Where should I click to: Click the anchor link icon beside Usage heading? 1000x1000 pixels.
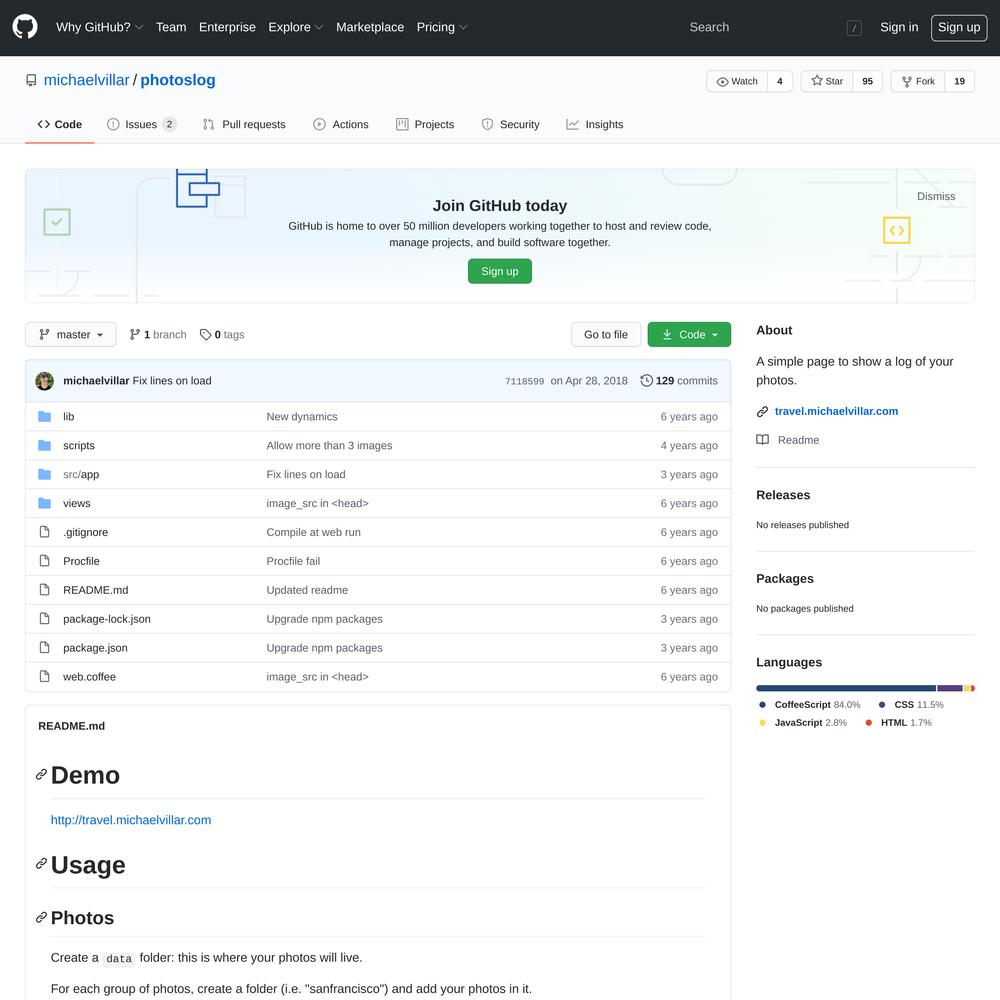tap(41, 864)
